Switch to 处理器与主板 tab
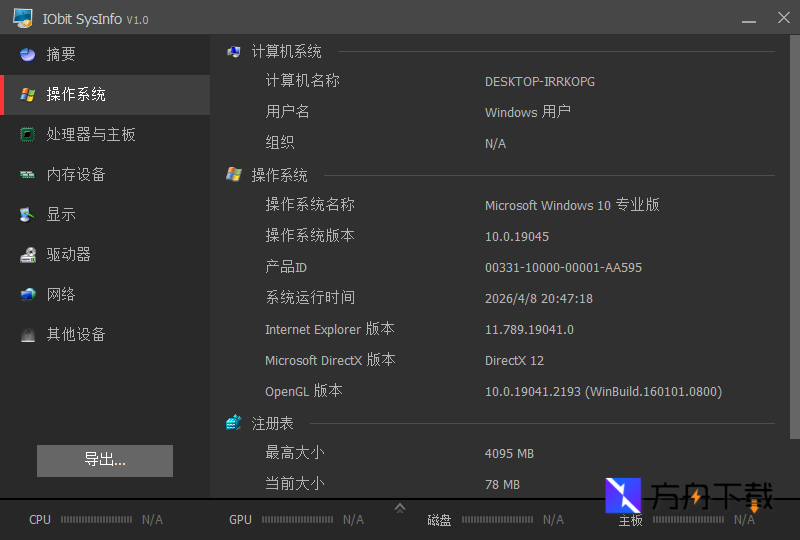 click(x=105, y=134)
